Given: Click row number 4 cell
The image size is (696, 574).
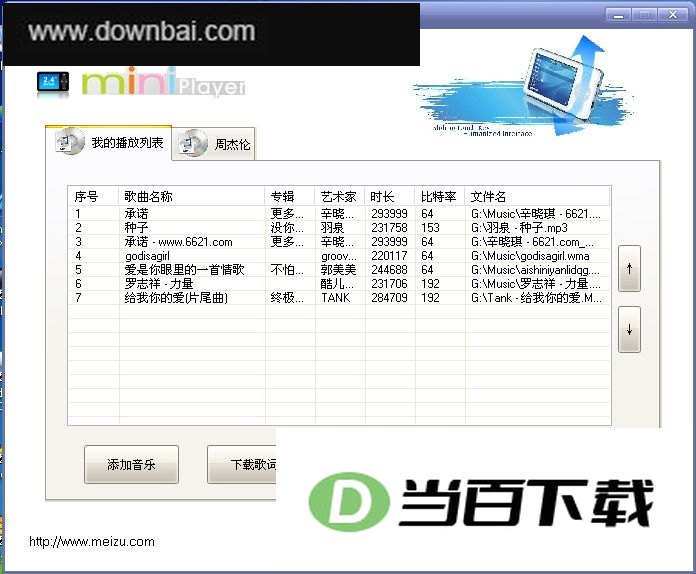Looking at the screenshot, I should point(79,256).
